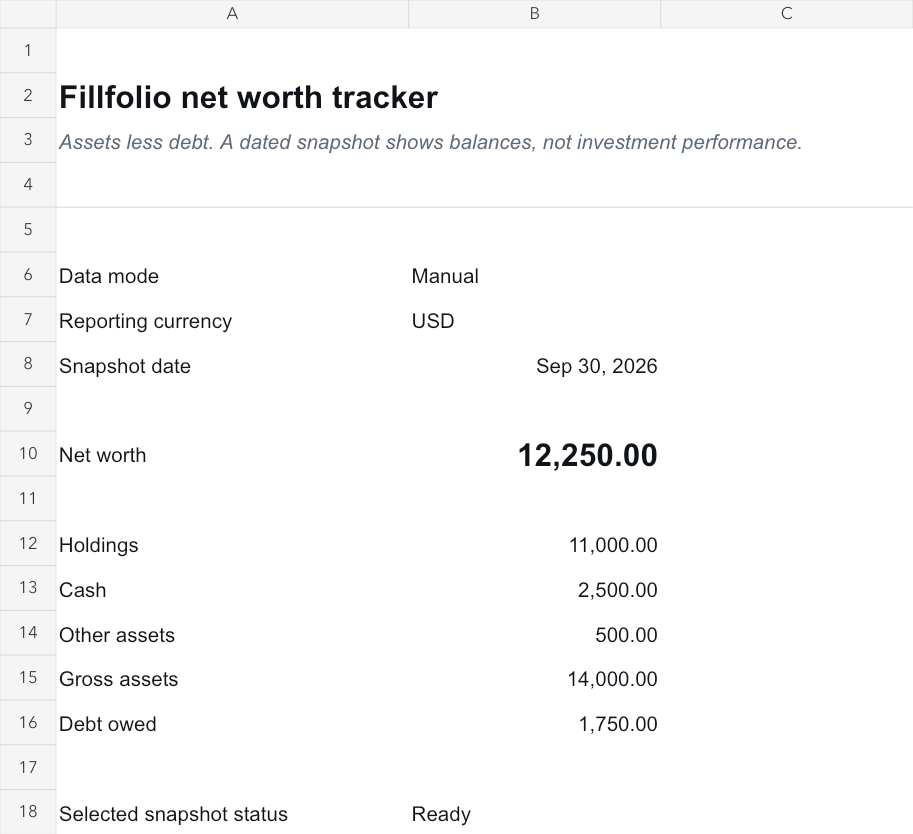The height and width of the screenshot is (834, 913).
Task: Click the 'Reporting currency' label cell
Action: tap(232, 319)
